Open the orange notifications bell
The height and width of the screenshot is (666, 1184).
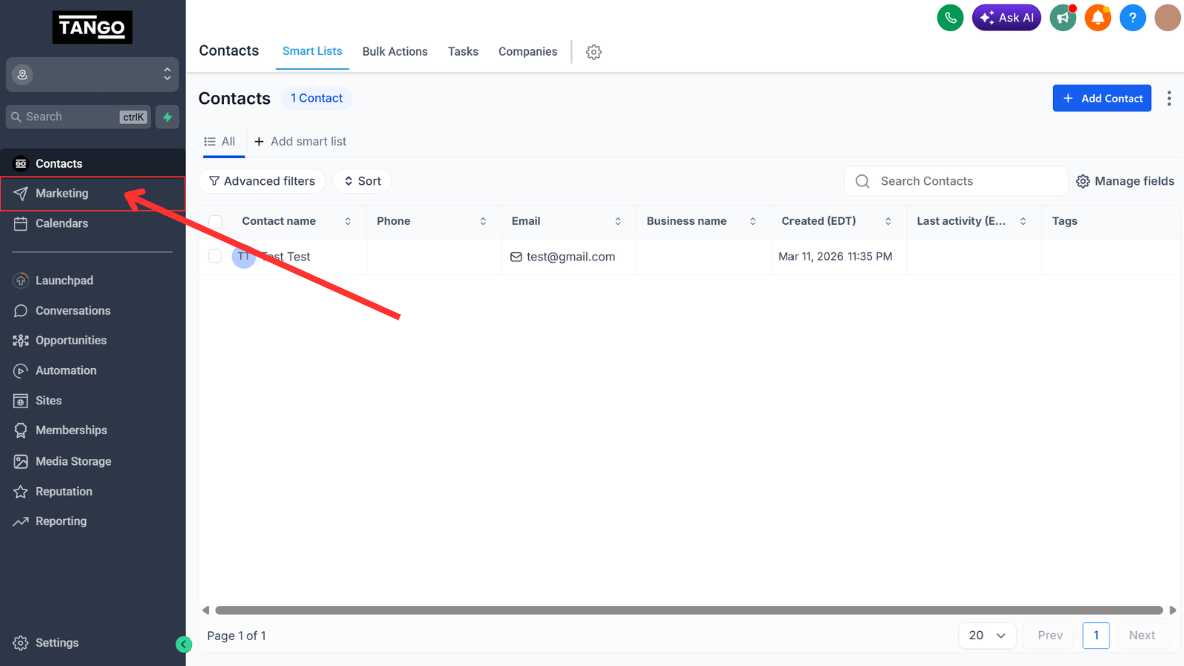point(1097,17)
